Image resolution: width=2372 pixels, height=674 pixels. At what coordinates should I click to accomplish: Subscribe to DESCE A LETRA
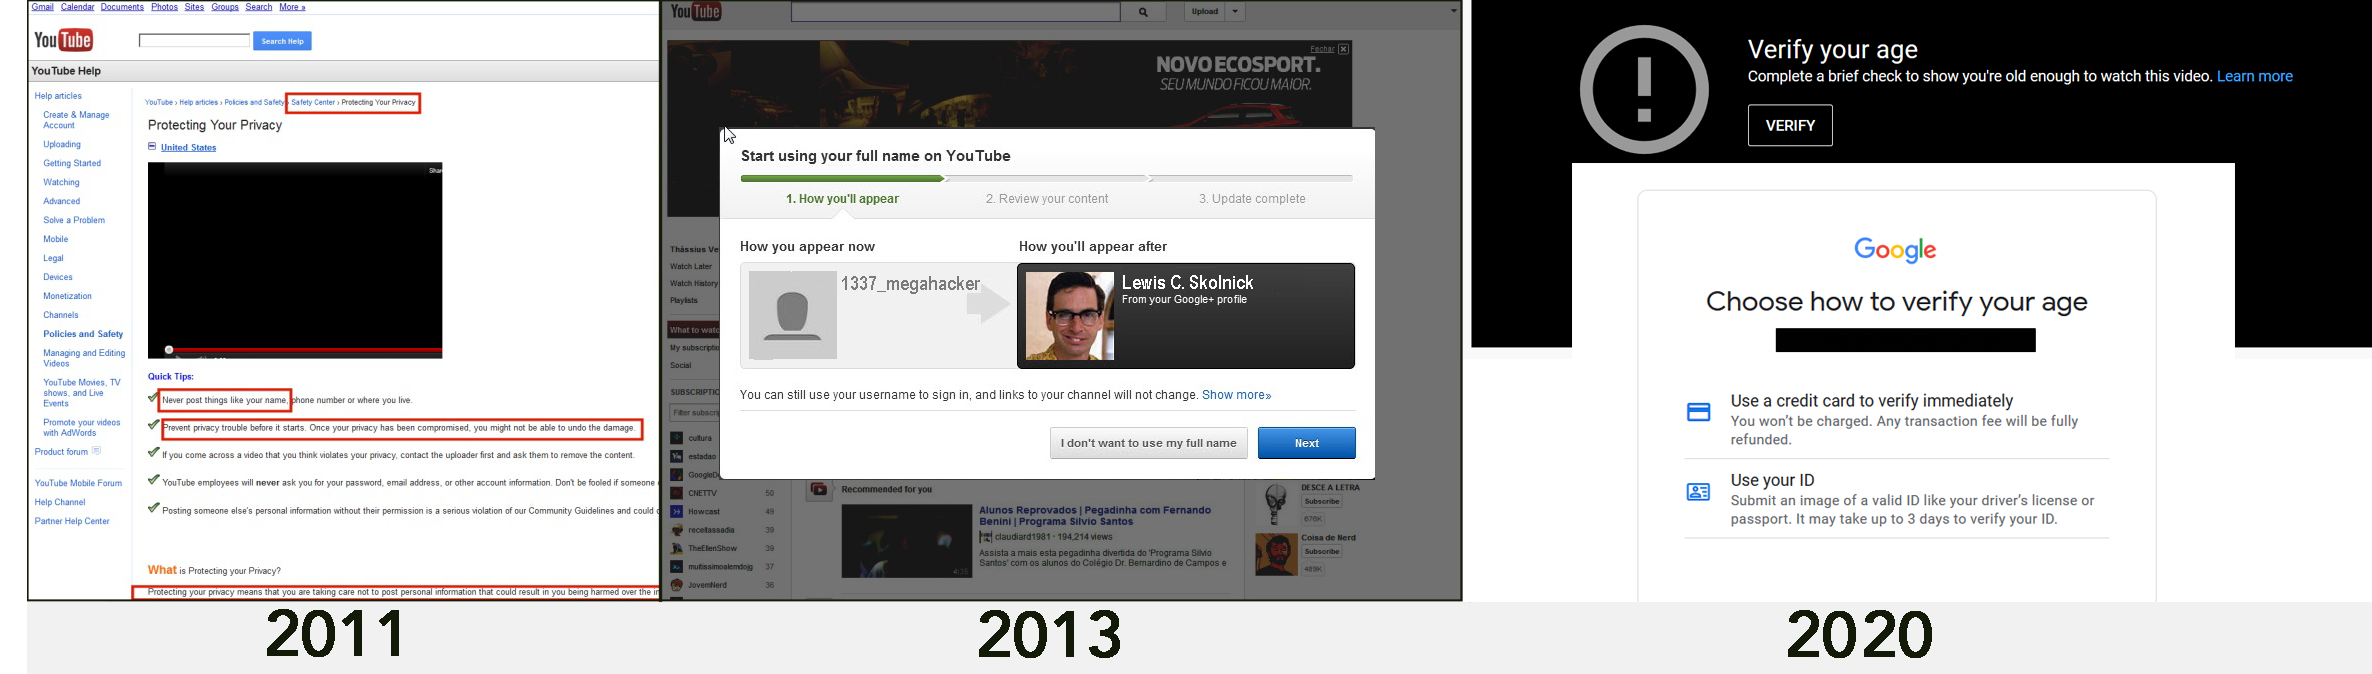tap(1321, 502)
